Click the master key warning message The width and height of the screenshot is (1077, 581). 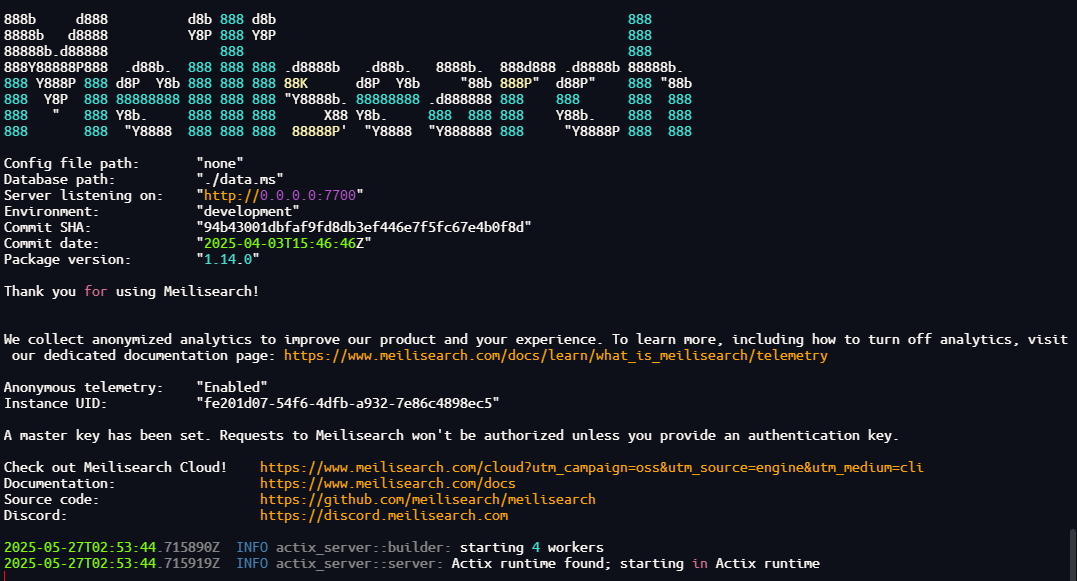tap(451, 435)
